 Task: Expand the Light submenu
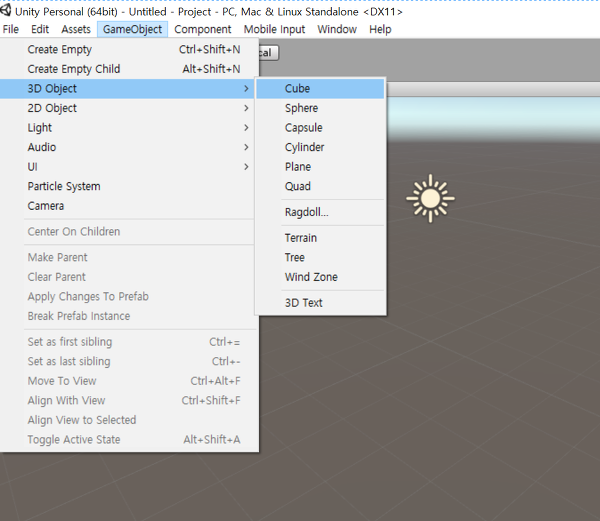coord(128,128)
